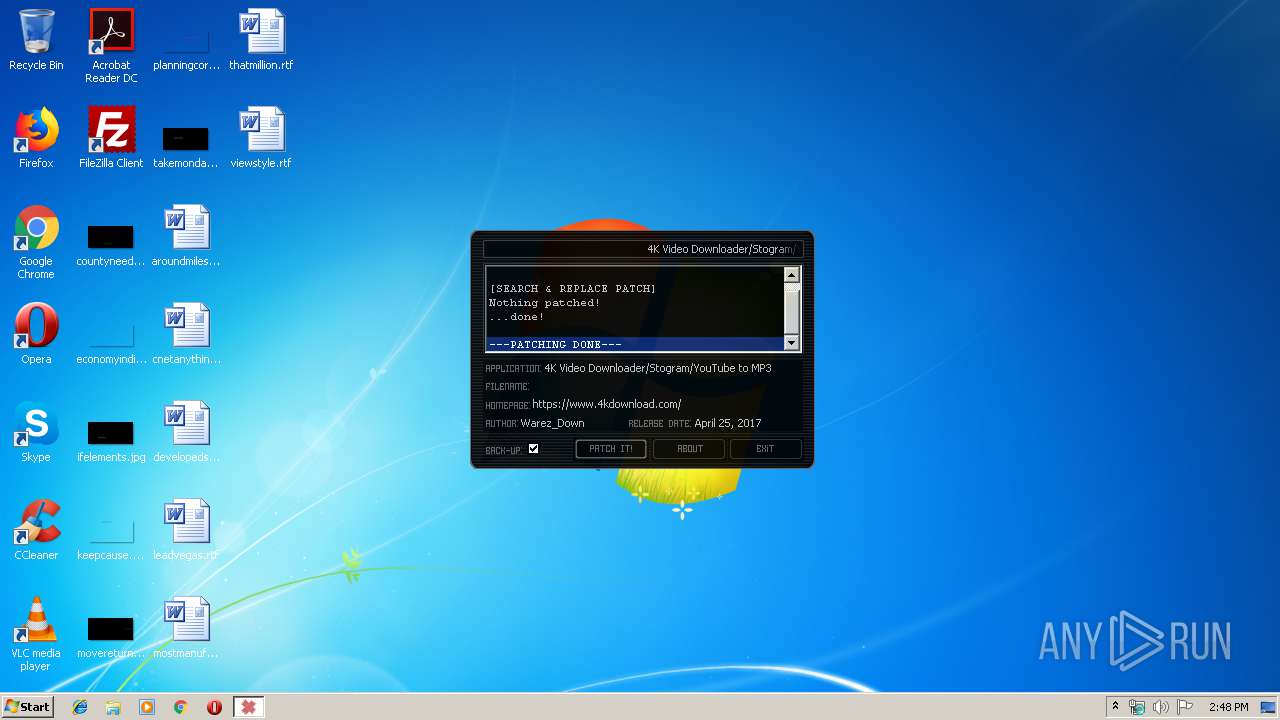This screenshot has width=1280, height=720.
Task: Click the [SEARCH & REPLACE PATCH] log line
Action: [x=573, y=289]
